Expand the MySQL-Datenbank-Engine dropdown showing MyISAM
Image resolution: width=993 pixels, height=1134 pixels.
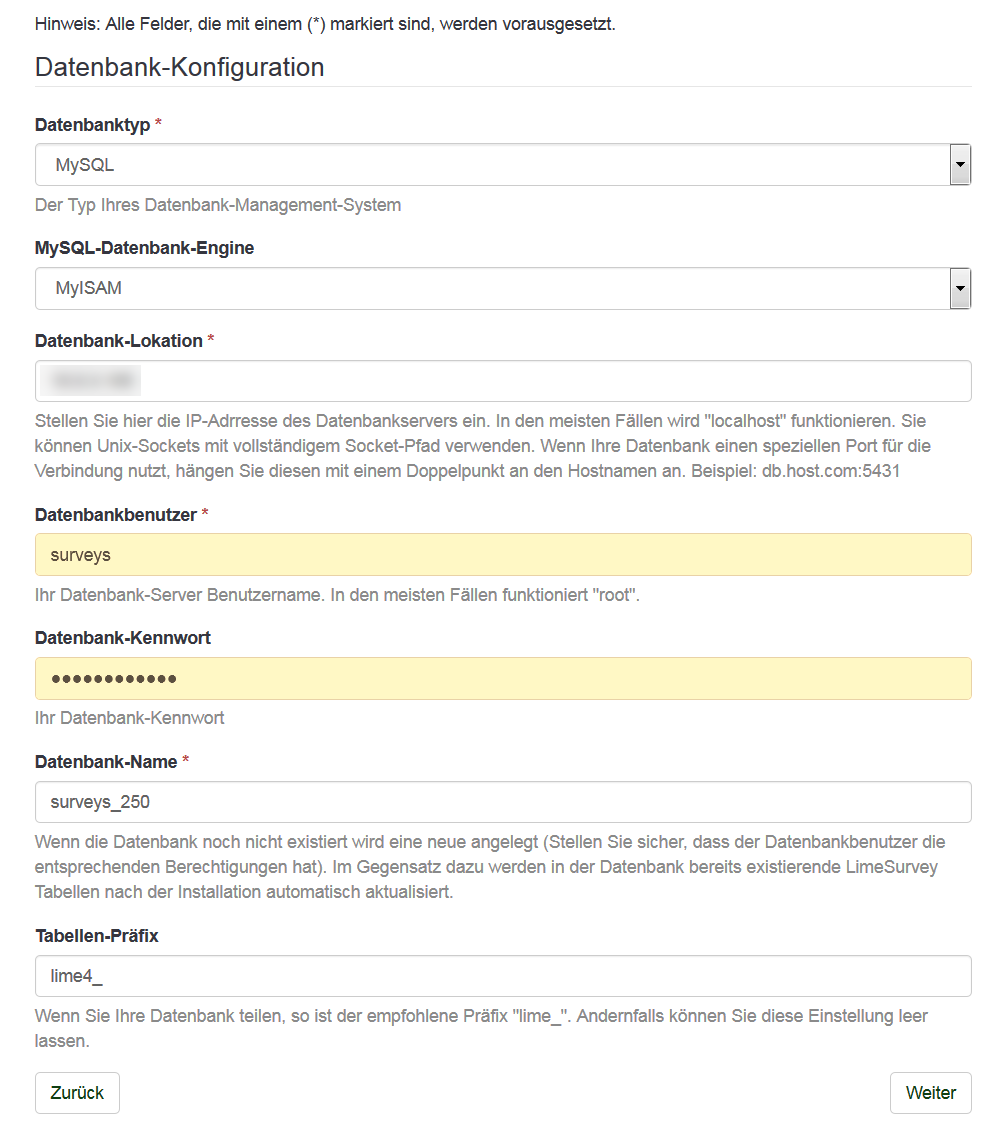pyautogui.click(x=490, y=289)
